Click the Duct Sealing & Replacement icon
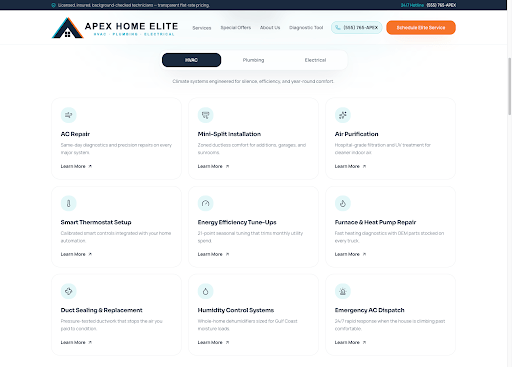Image resolution: width=512 pixels, height=367 pixels. point(69,291)
